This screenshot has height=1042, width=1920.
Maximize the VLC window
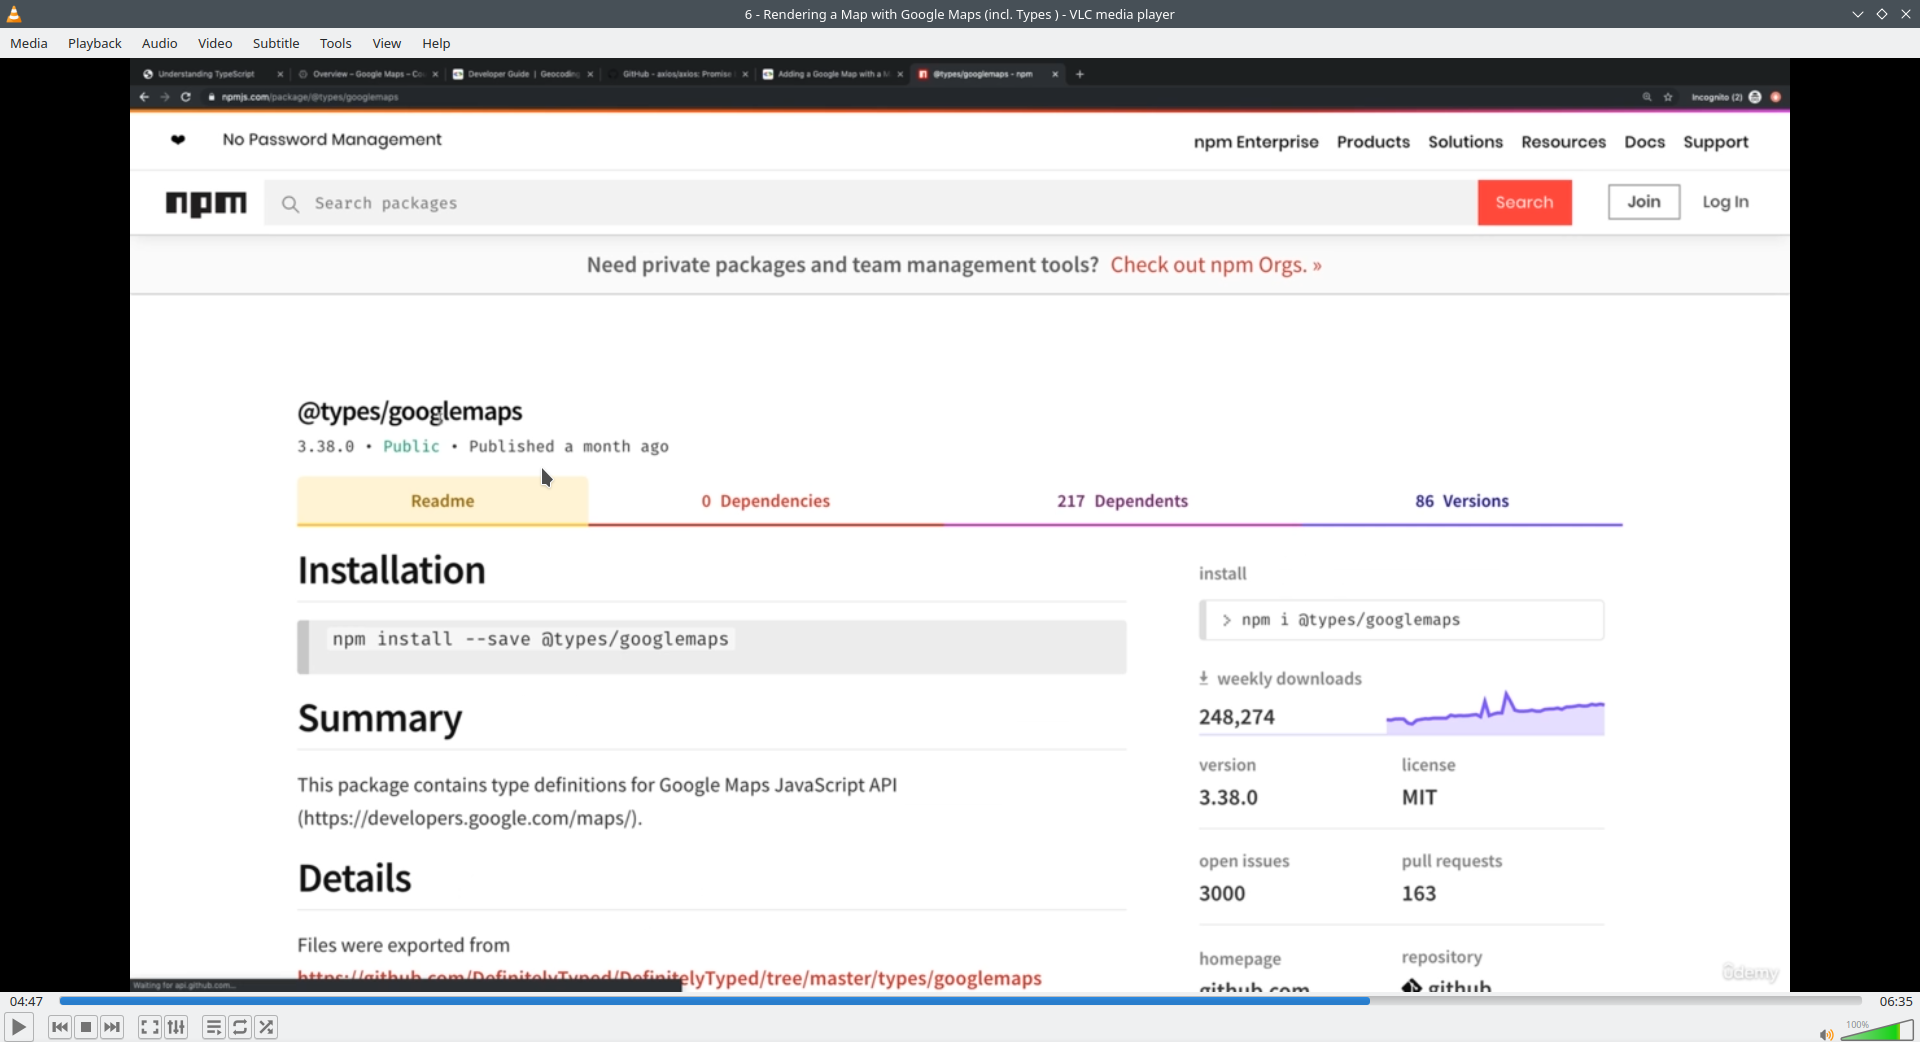[x=1881, y=14]
